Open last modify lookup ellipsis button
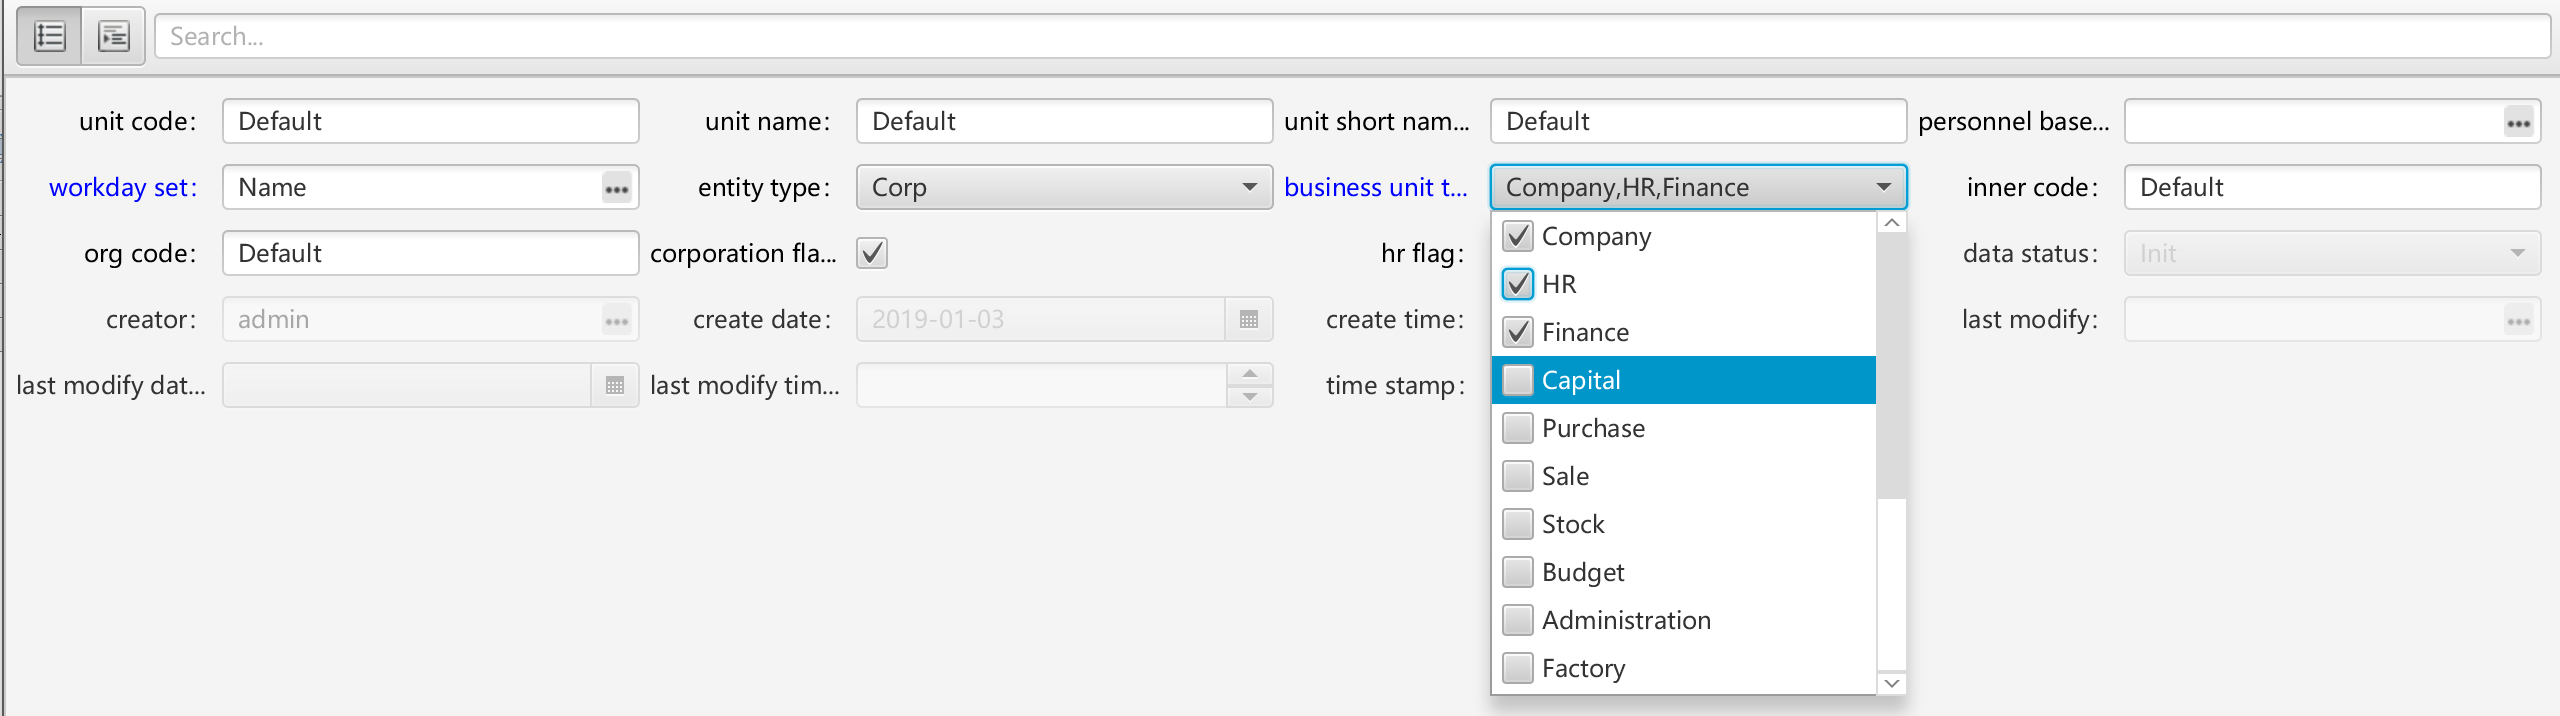 tap(2518, 321)
